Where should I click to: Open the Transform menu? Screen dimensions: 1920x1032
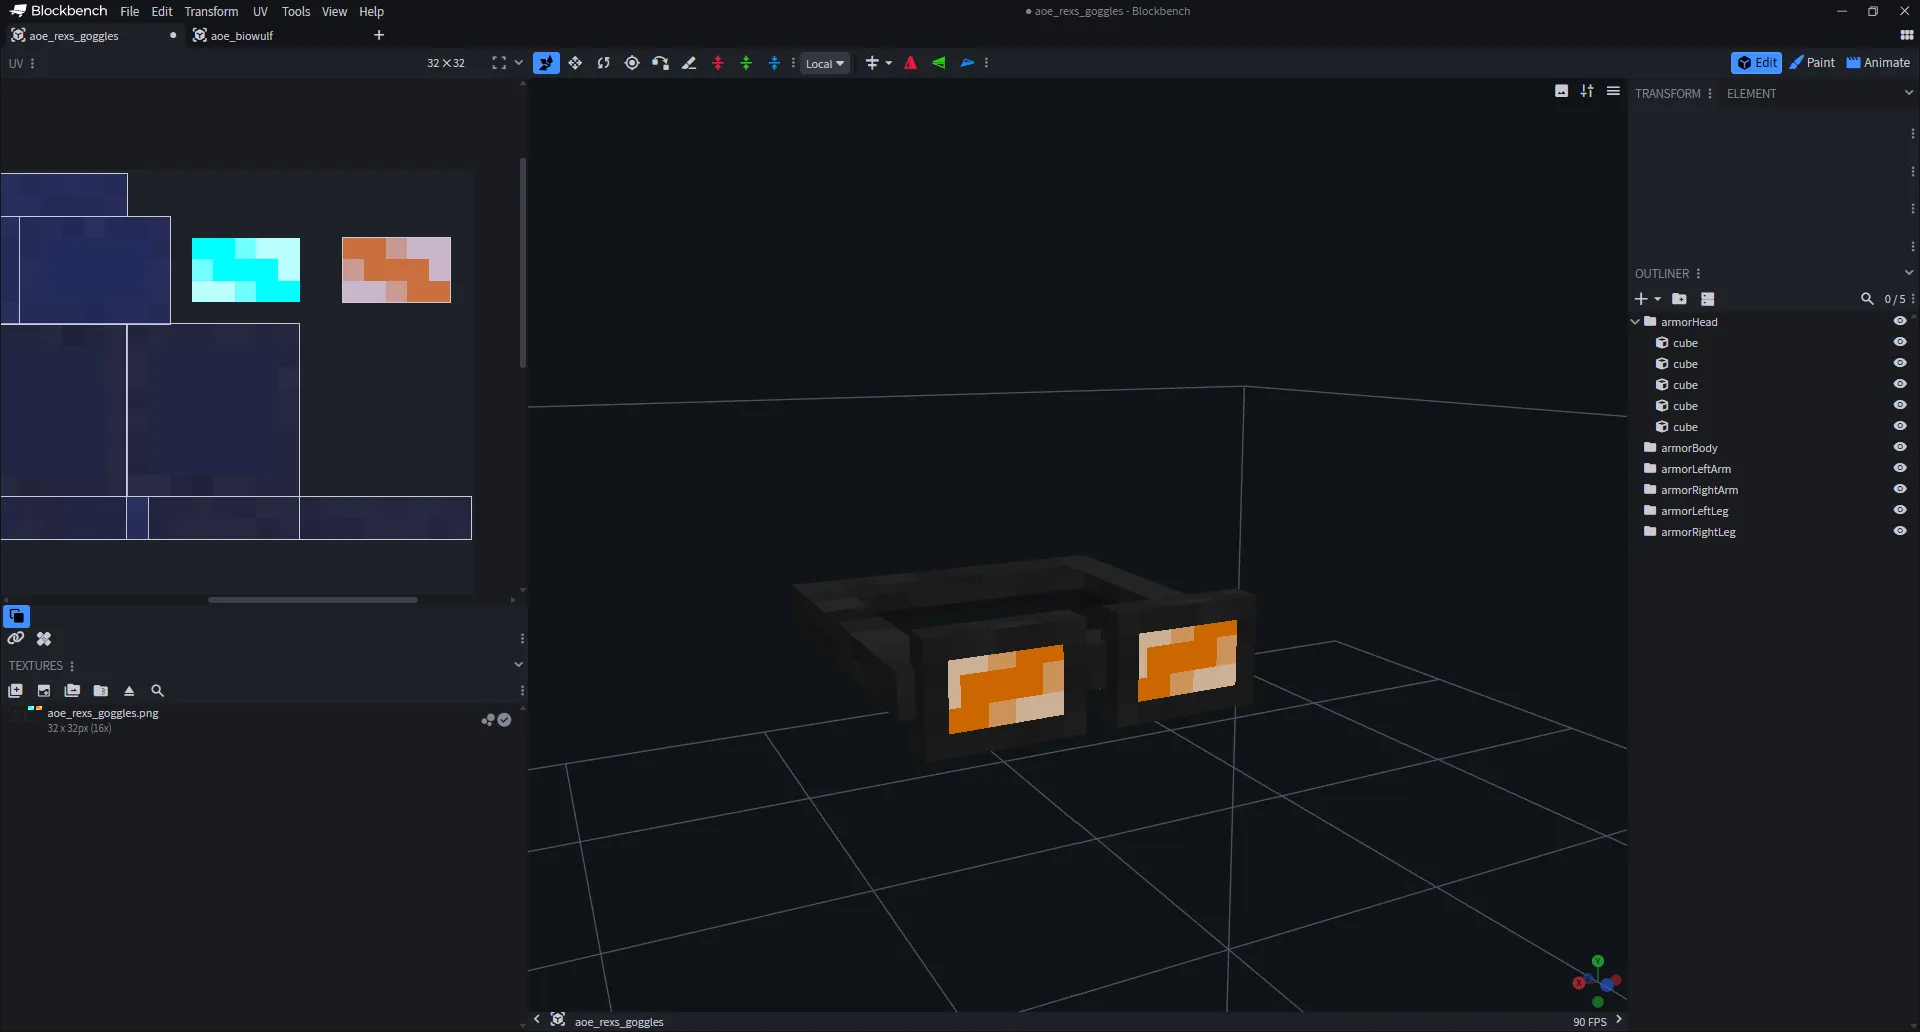pos(211,12)
